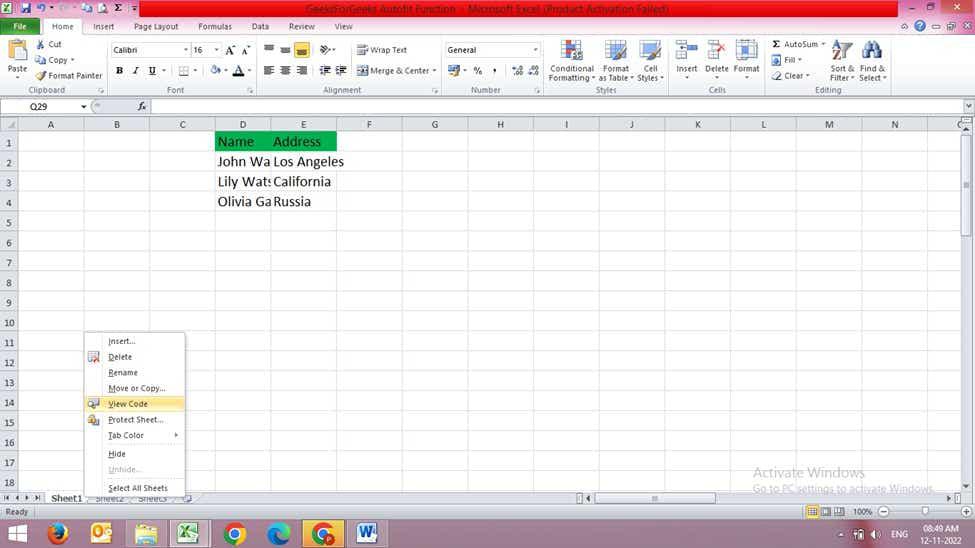Switch to Page Layout view icon in status bar

pyautogui.click(x=826, y=511)
